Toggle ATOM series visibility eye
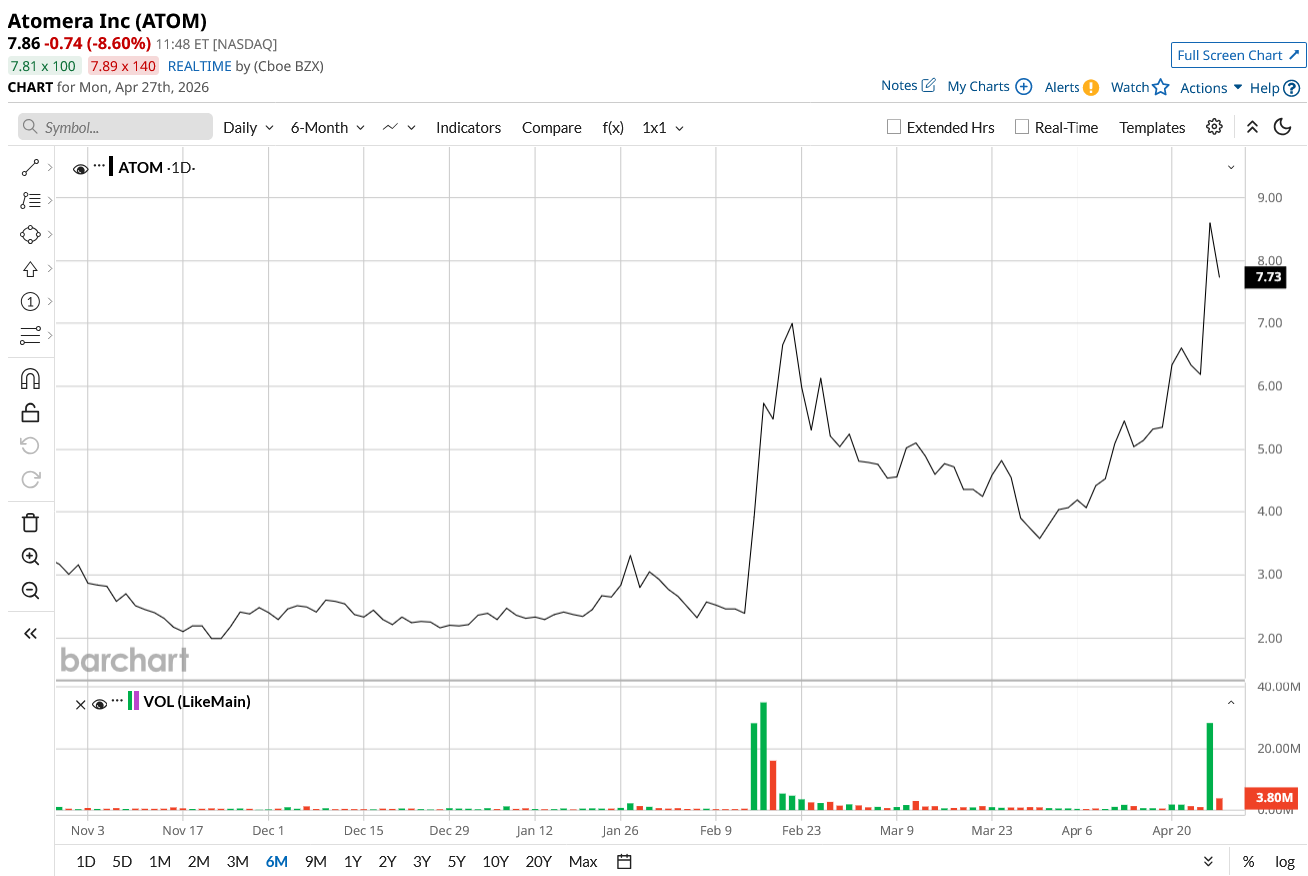The width and height of the screenshot is (1308, 876). pyautogui.click(x=80, y=169)
